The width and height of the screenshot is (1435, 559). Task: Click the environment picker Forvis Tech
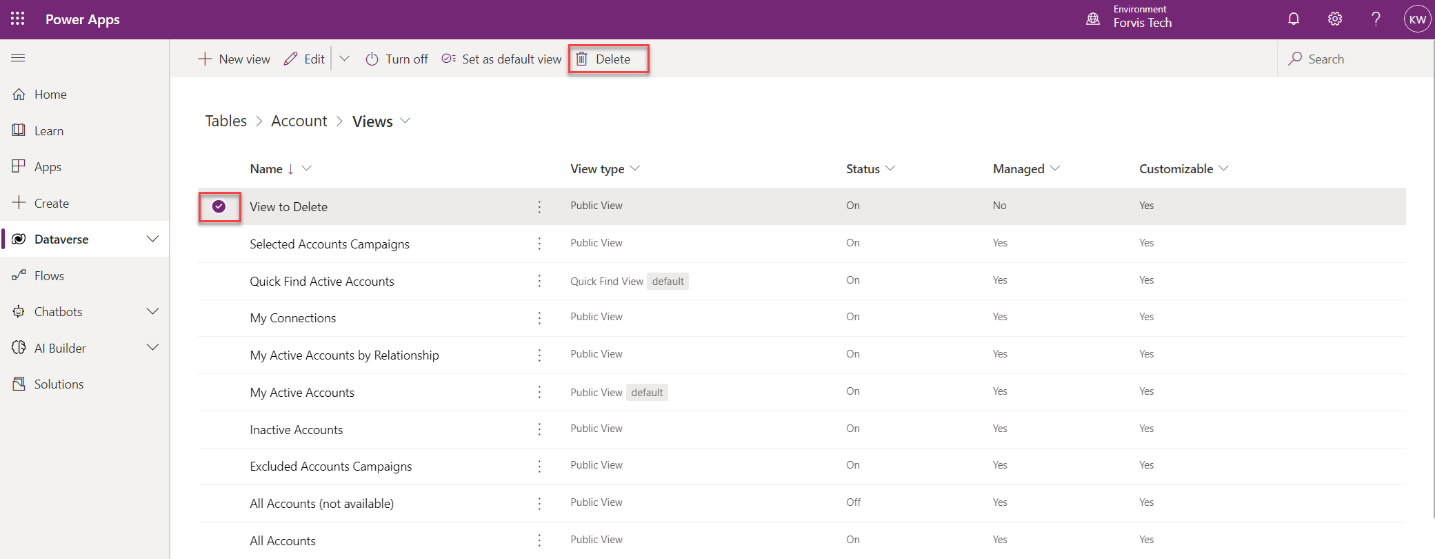coord(1130,19)
